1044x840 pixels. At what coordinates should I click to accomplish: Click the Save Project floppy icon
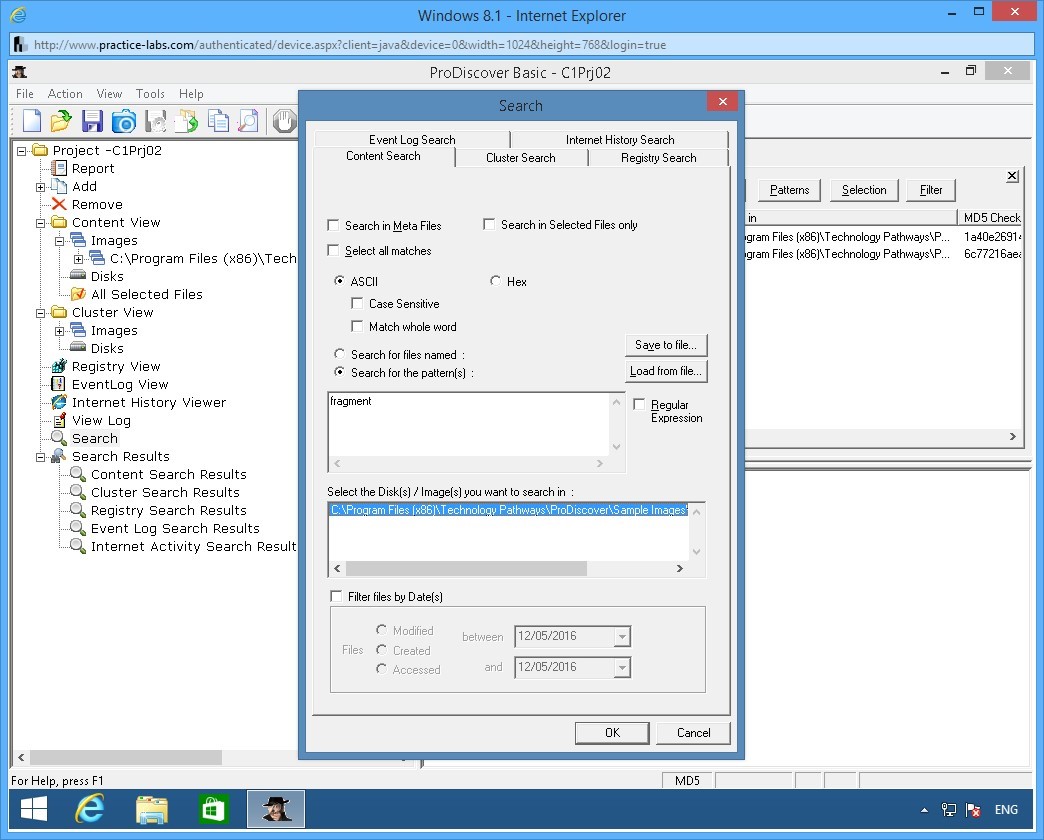pyautogui.click(x=92, y=121)
